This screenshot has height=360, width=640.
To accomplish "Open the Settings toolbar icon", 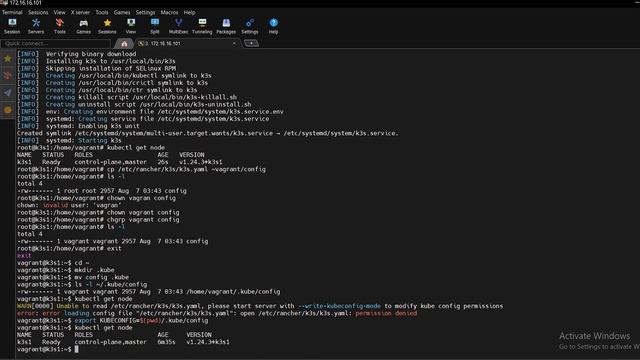I will coord(249,26).
